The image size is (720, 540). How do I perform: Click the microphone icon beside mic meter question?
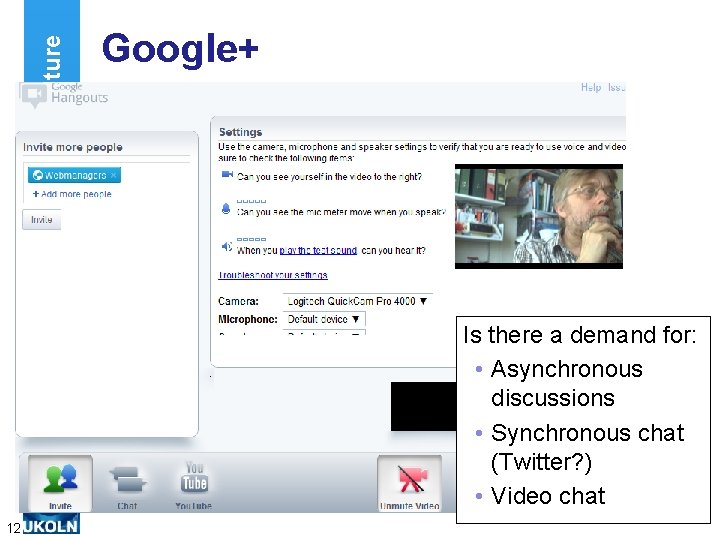pos(226,209)
